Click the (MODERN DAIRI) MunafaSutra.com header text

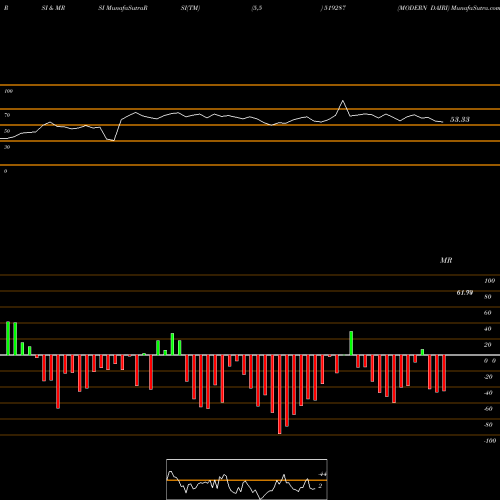point(448,8)
